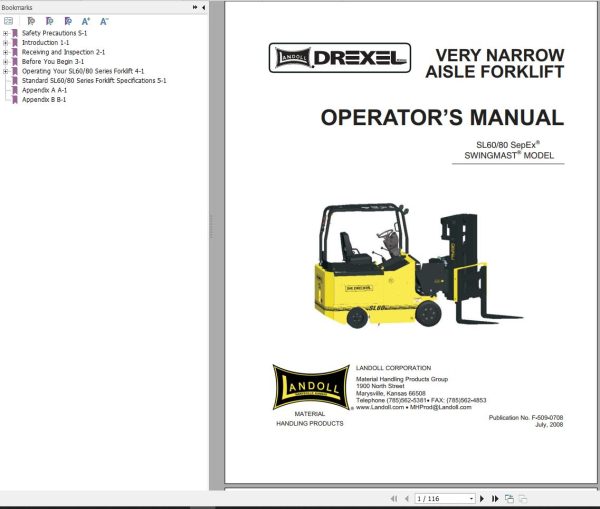Open Safety Precautions S-1 bookmark
Image resolution: width=600 pixels, height=509 pixels.
pyautogui.click(x=54, y=33)
